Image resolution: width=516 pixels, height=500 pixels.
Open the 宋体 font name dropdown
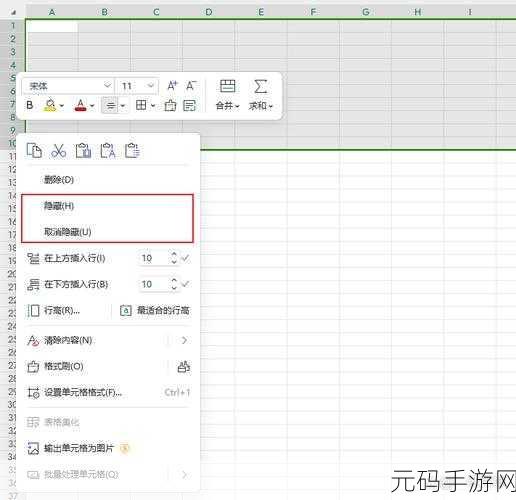point(107,85)
